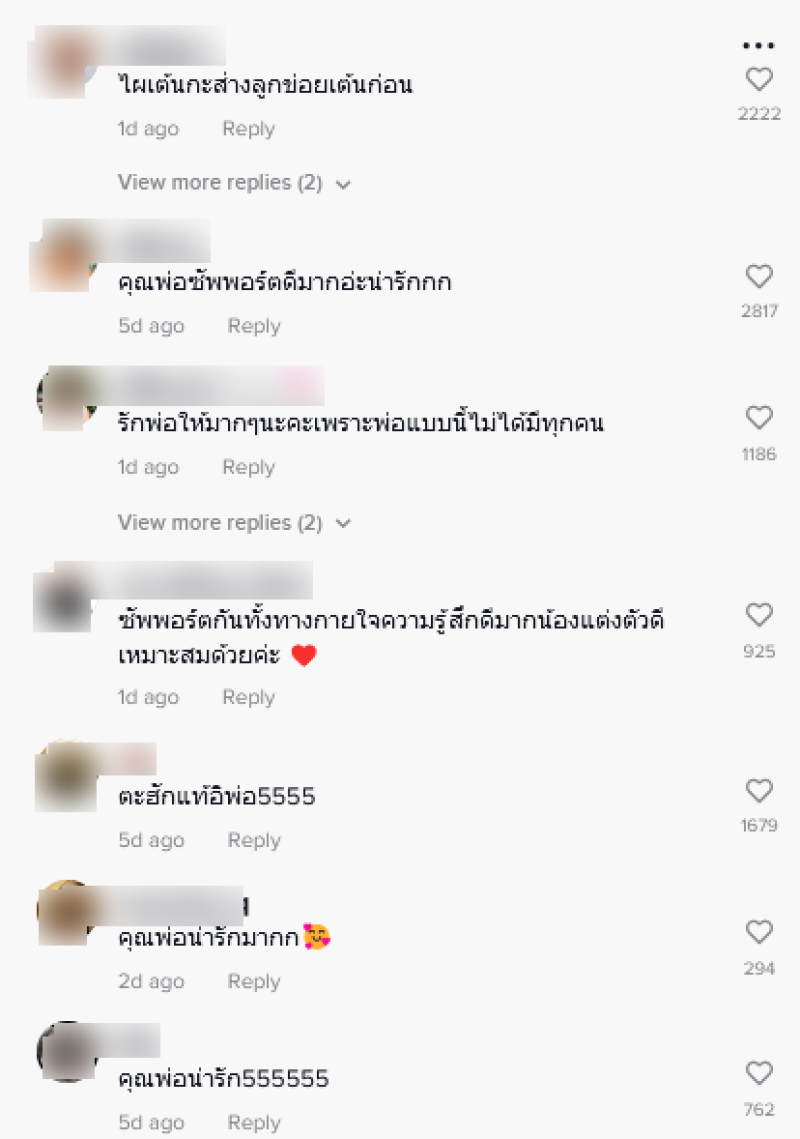
Task: Expand the first View more replies (2)
Action: (x=220, y=182)
